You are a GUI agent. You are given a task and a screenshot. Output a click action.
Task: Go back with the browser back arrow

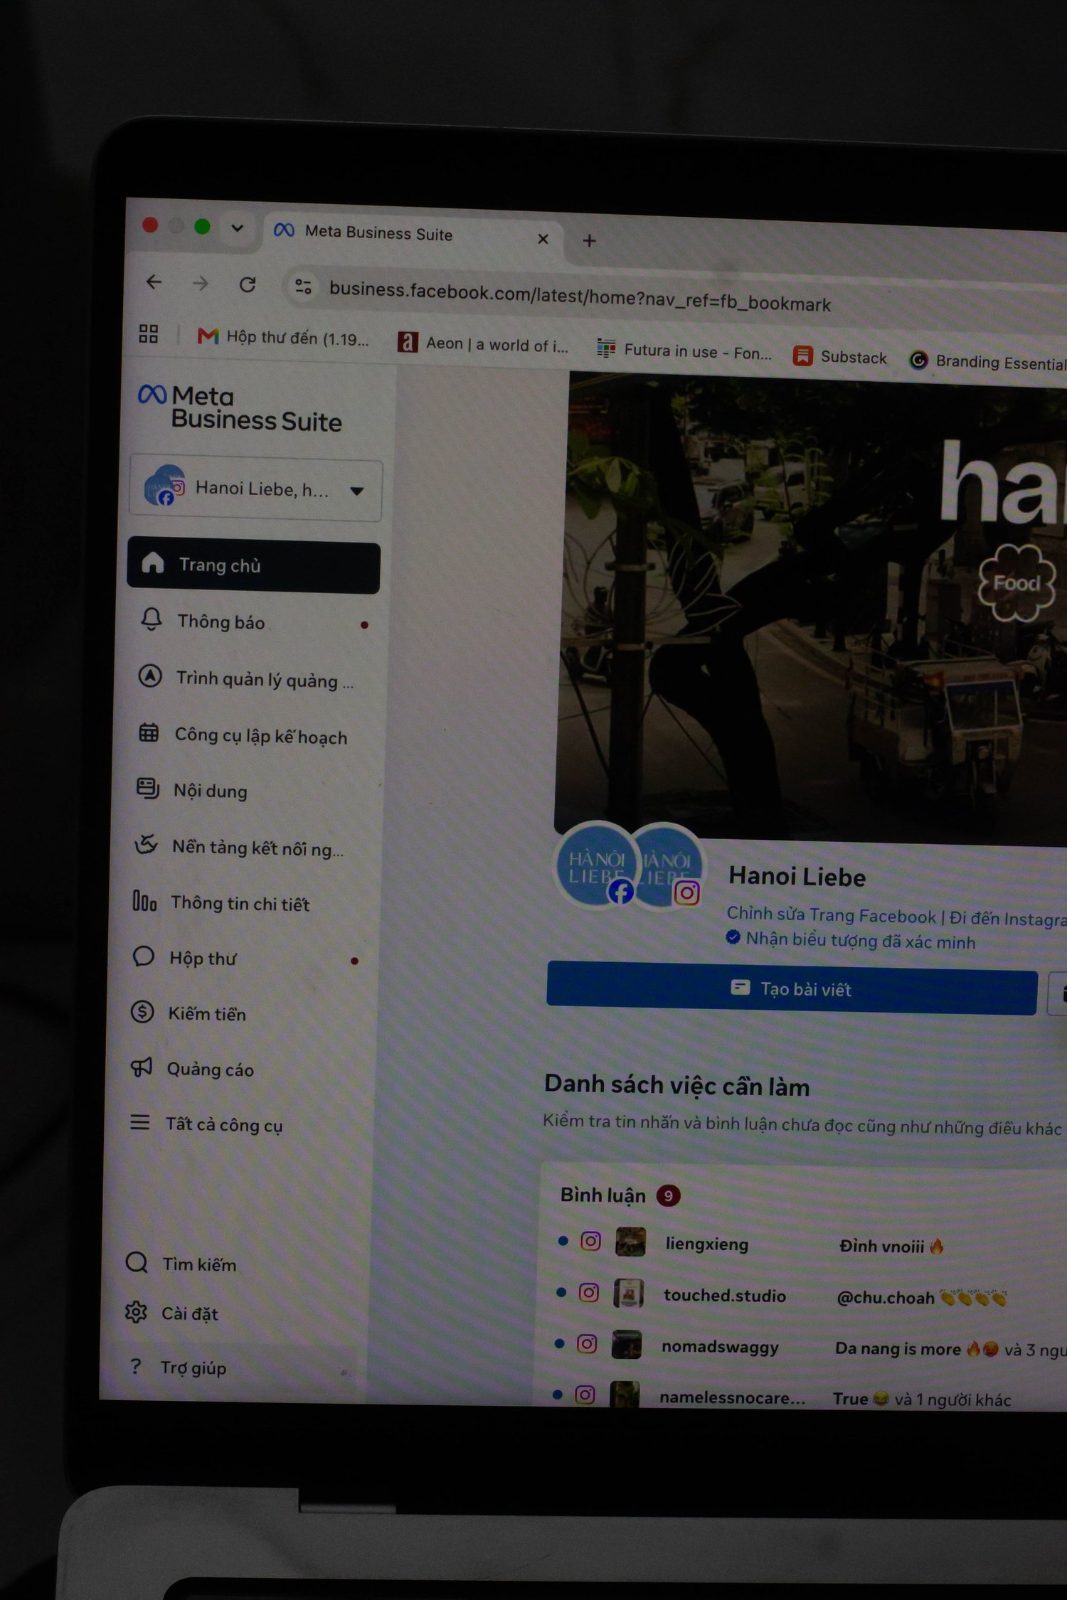click(x=154, y=282)
